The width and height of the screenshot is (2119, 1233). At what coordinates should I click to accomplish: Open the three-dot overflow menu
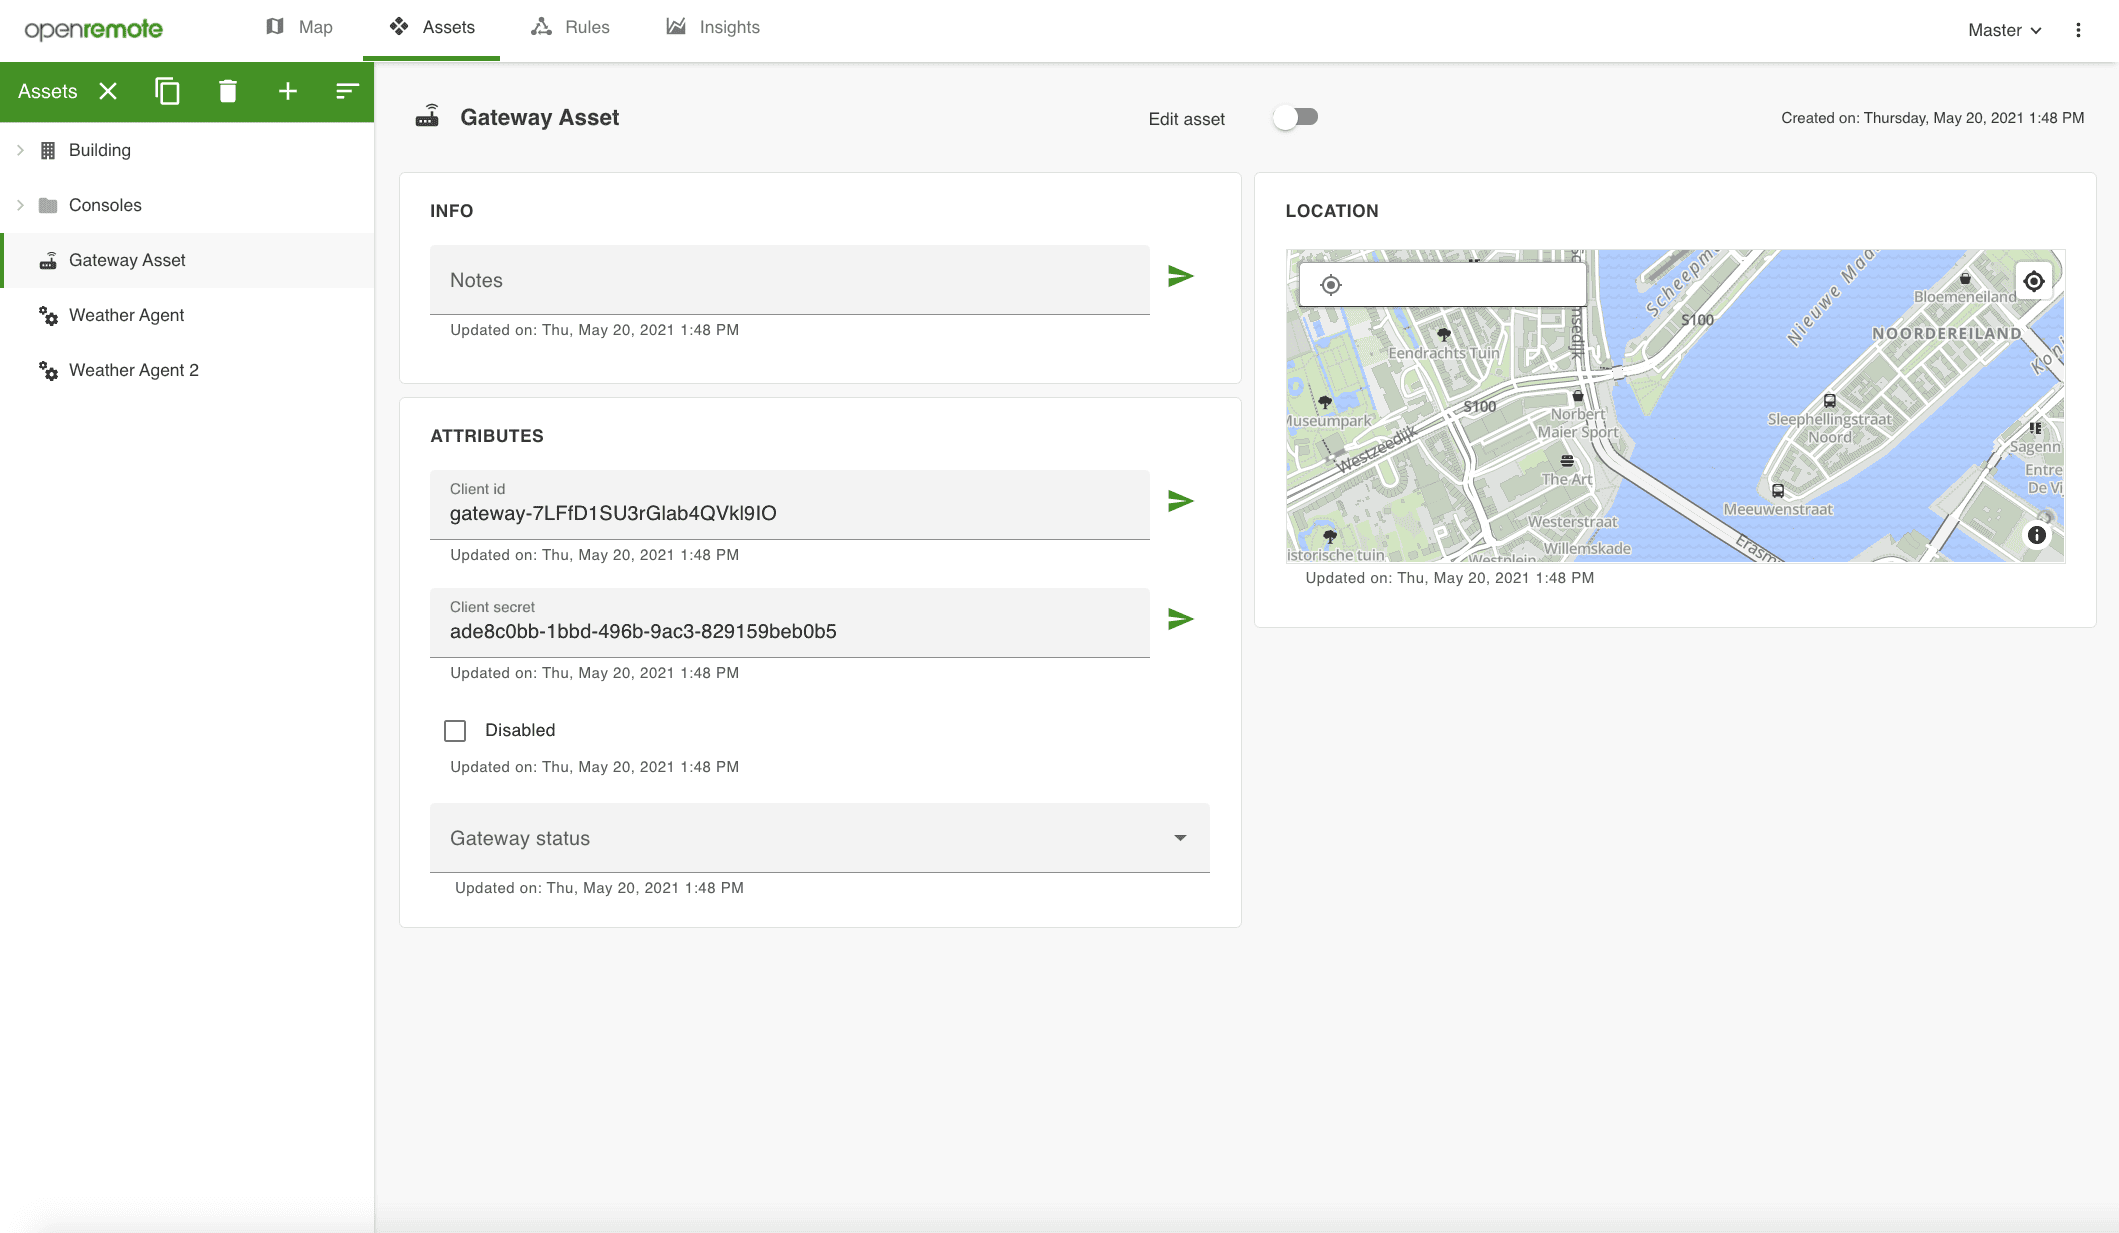(2078, 30)
